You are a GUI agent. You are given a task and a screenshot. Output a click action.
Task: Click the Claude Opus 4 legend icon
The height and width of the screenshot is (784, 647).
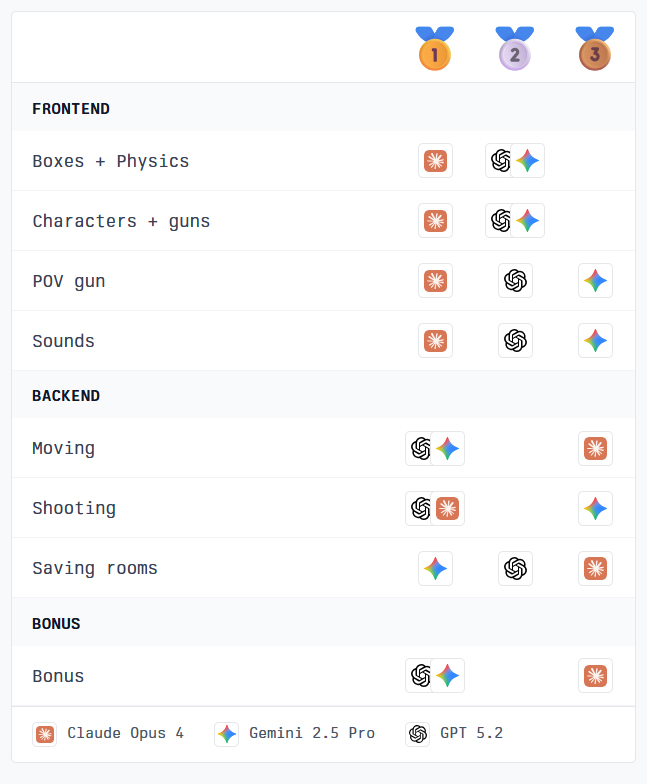coord(44,734)
